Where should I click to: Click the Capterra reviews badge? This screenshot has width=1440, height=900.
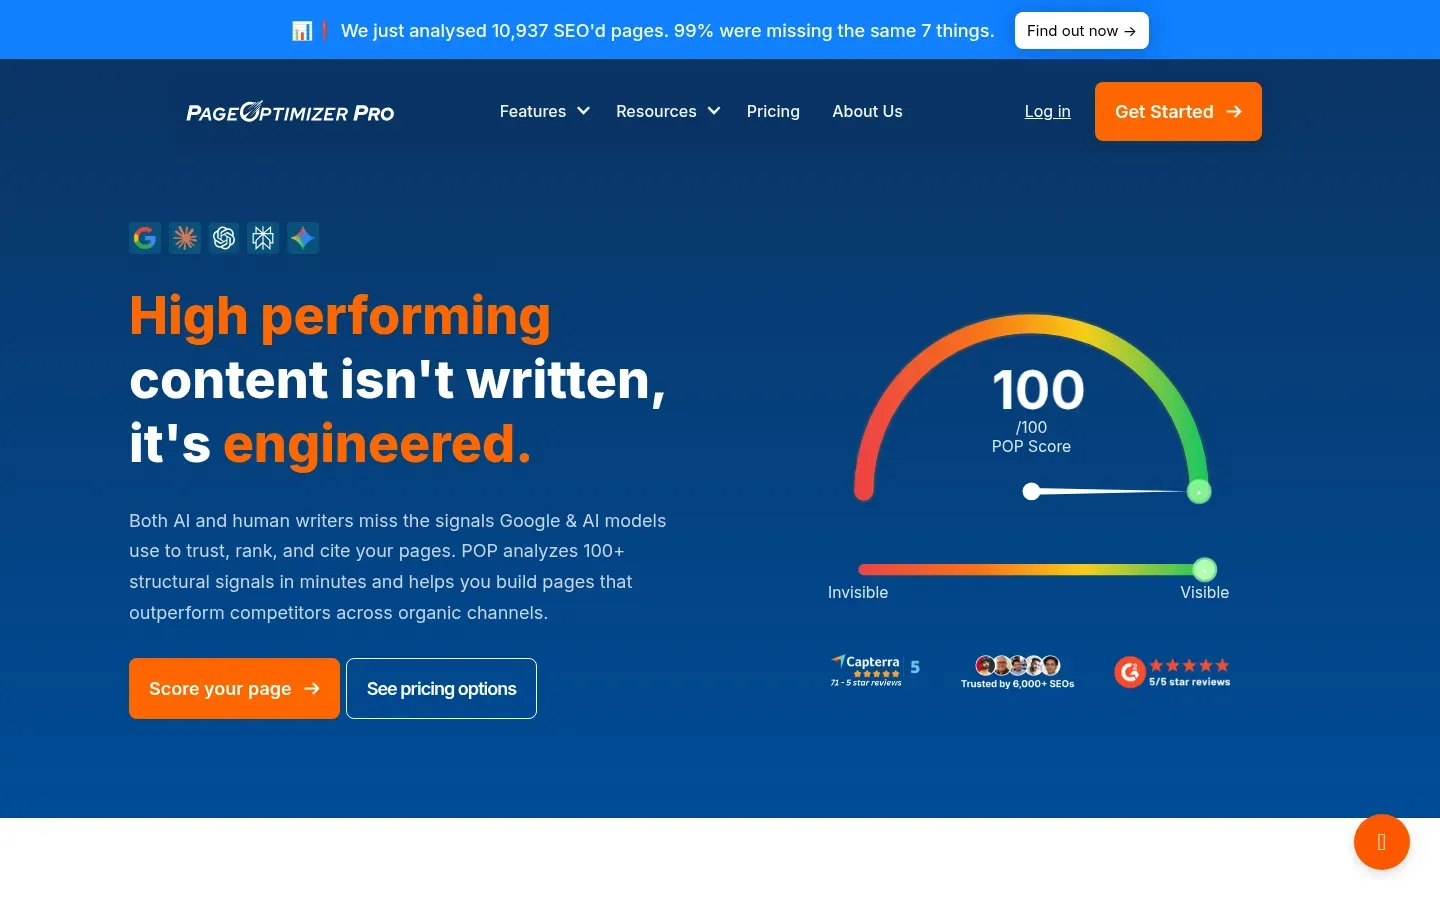pos(875,671)
